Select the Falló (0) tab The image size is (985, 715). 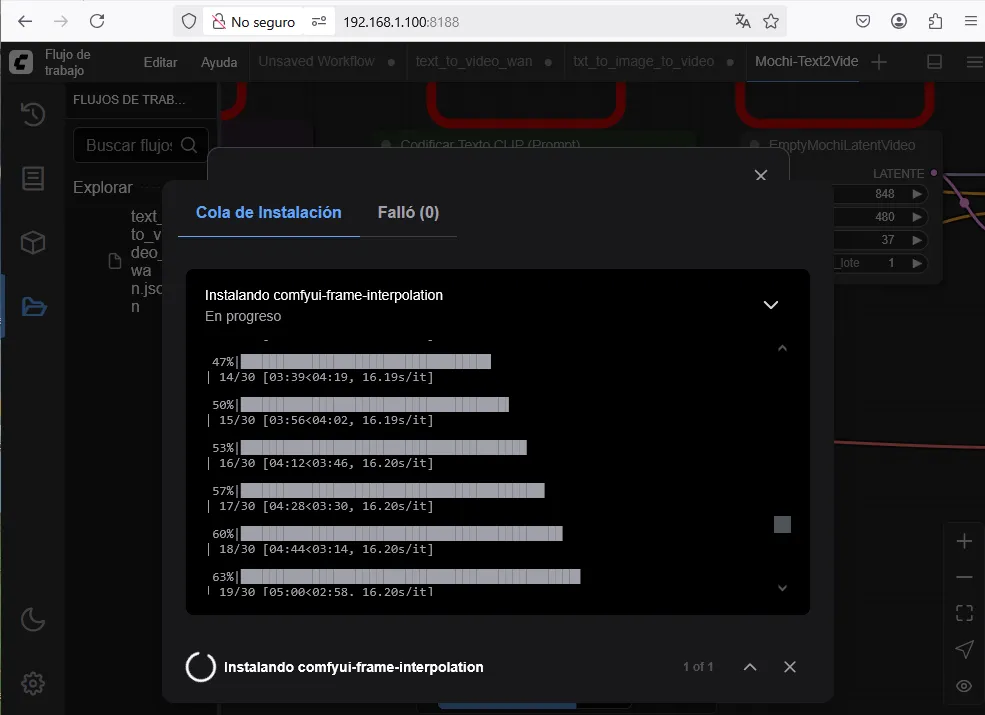click(x=408, y=212)
